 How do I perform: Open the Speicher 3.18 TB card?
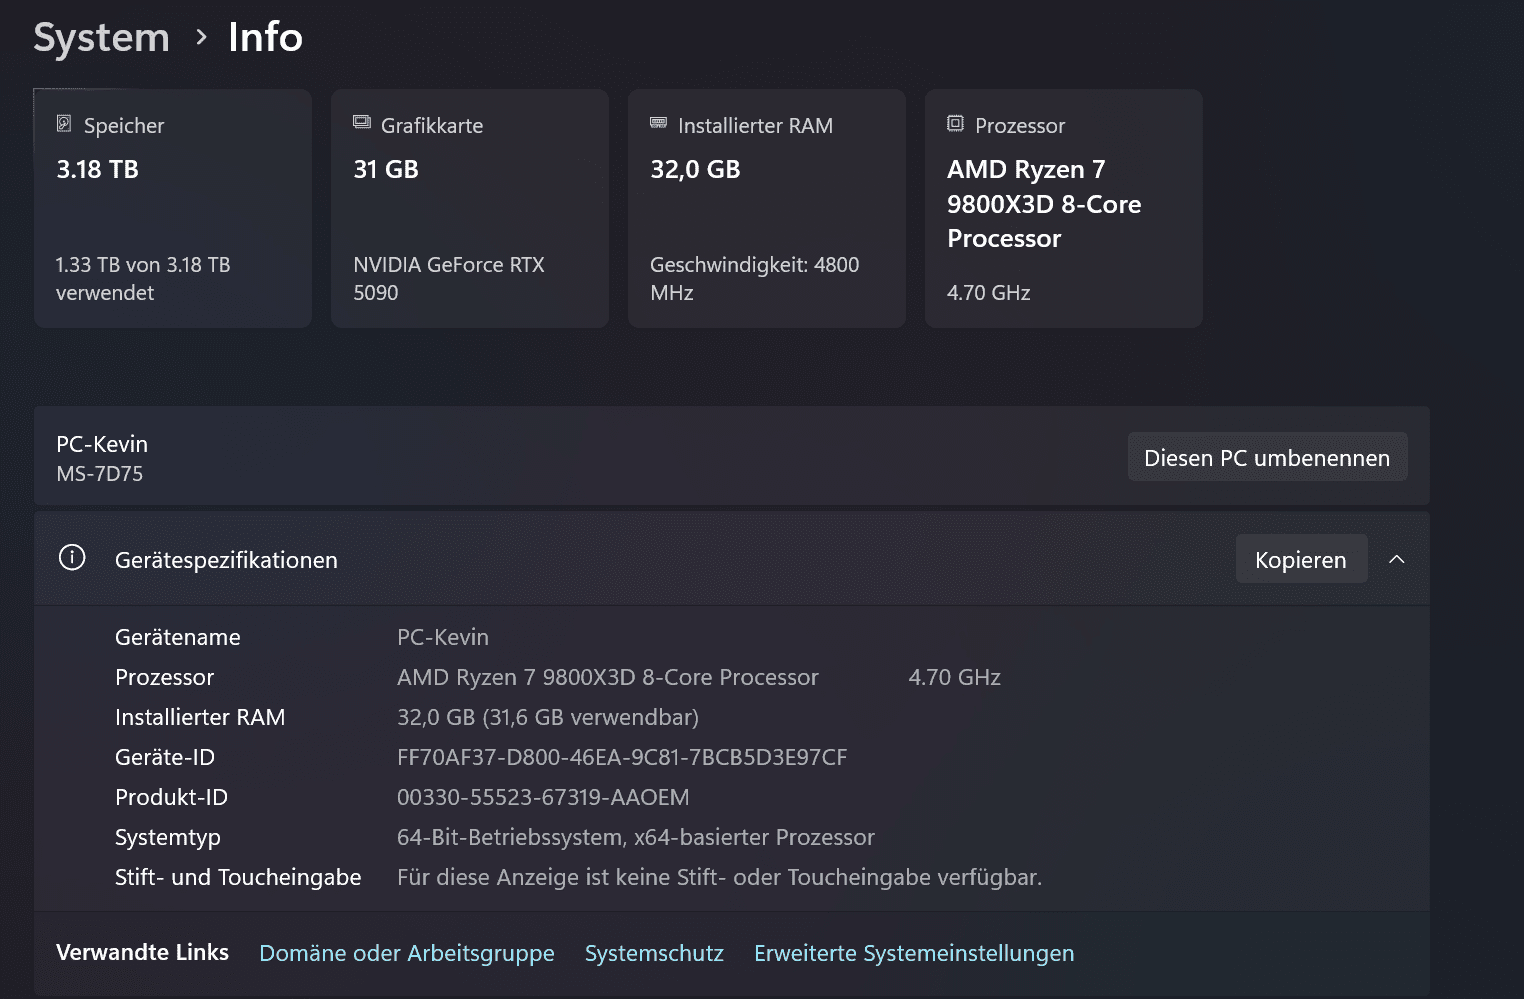(x=173, y=208)
